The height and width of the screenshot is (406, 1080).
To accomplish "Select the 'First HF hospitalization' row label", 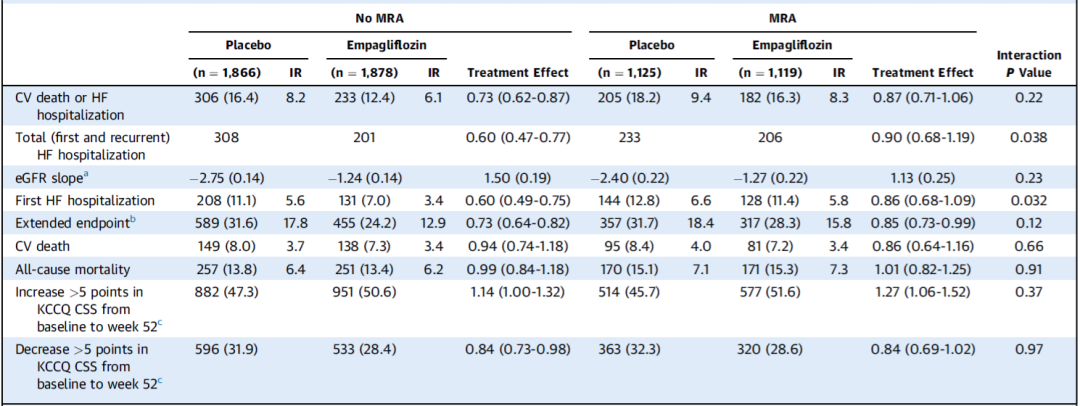I will (x=85, y=199).
